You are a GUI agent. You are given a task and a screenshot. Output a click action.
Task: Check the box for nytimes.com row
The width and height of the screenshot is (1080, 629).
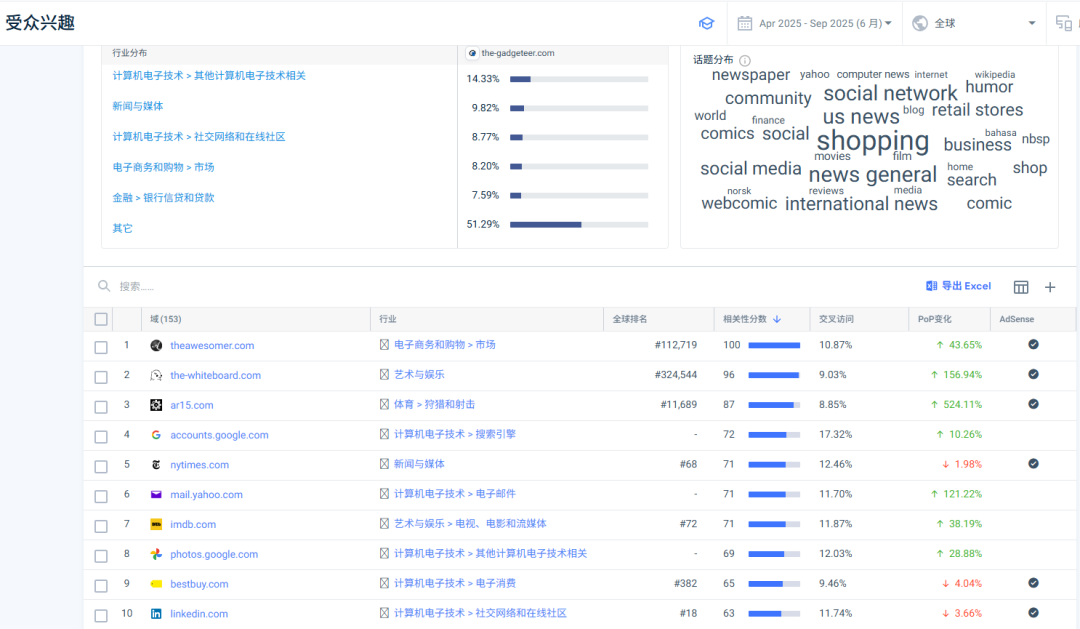(x=101, y=466)
